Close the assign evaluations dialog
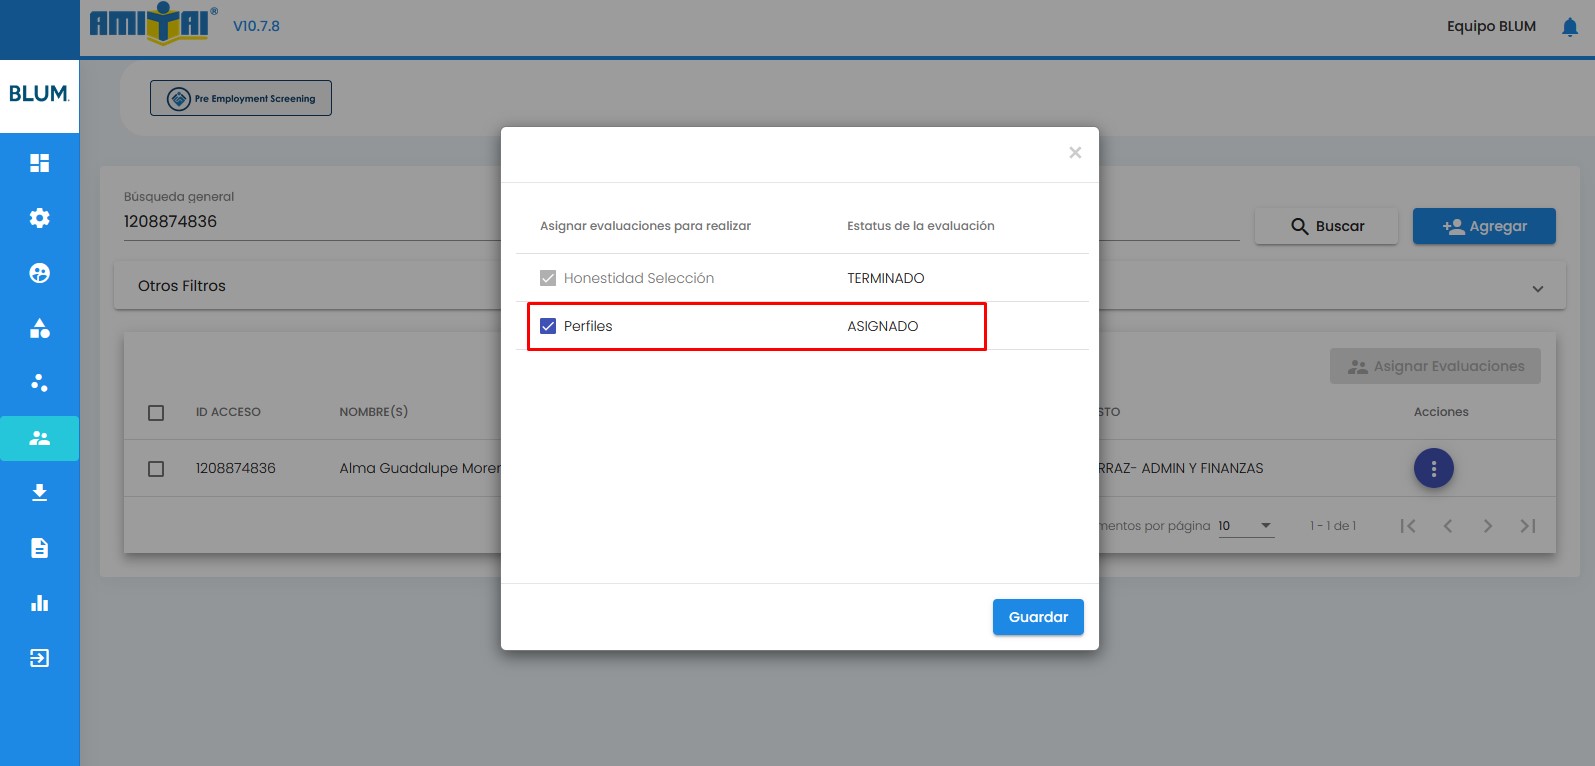Viewport: 1595px width, 766px height. (x=1075, y=153)
